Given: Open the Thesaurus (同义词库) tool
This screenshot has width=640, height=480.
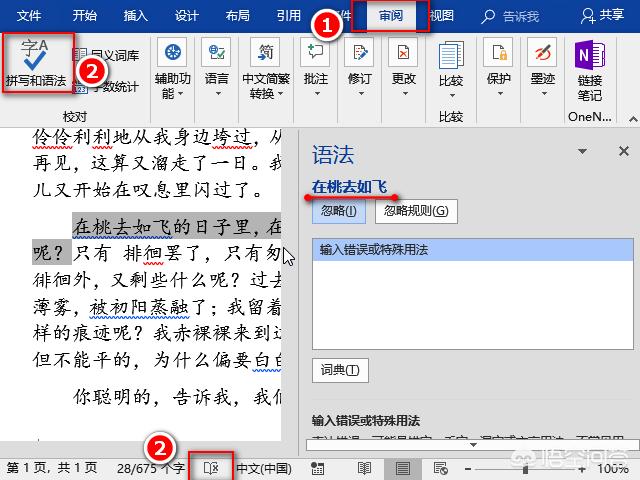Looking at the screenshot, I should tap(107, 55).
